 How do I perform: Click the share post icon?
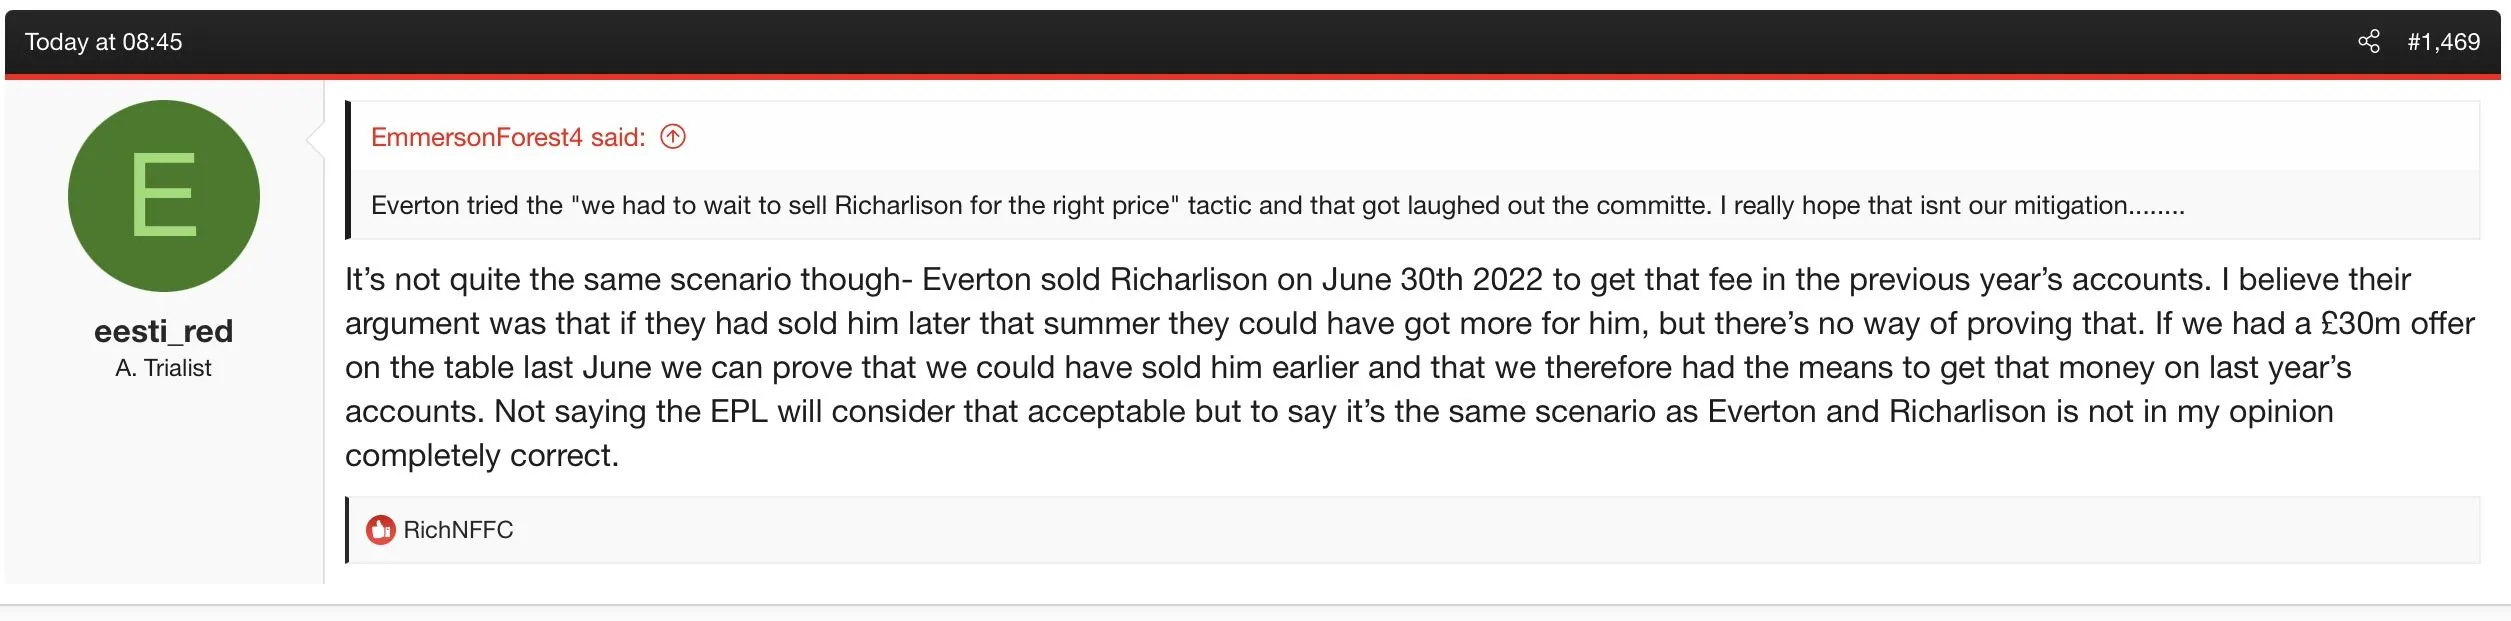2368,42
